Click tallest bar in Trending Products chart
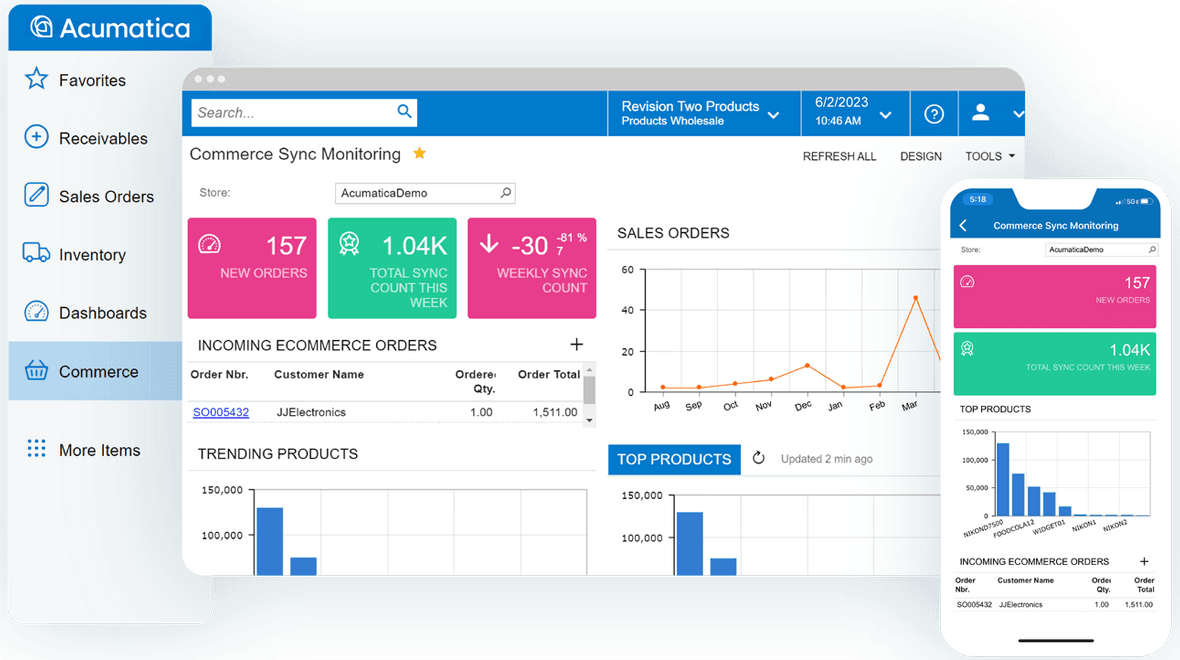The height and width of the screenshot is (660, 1180). 269,541
